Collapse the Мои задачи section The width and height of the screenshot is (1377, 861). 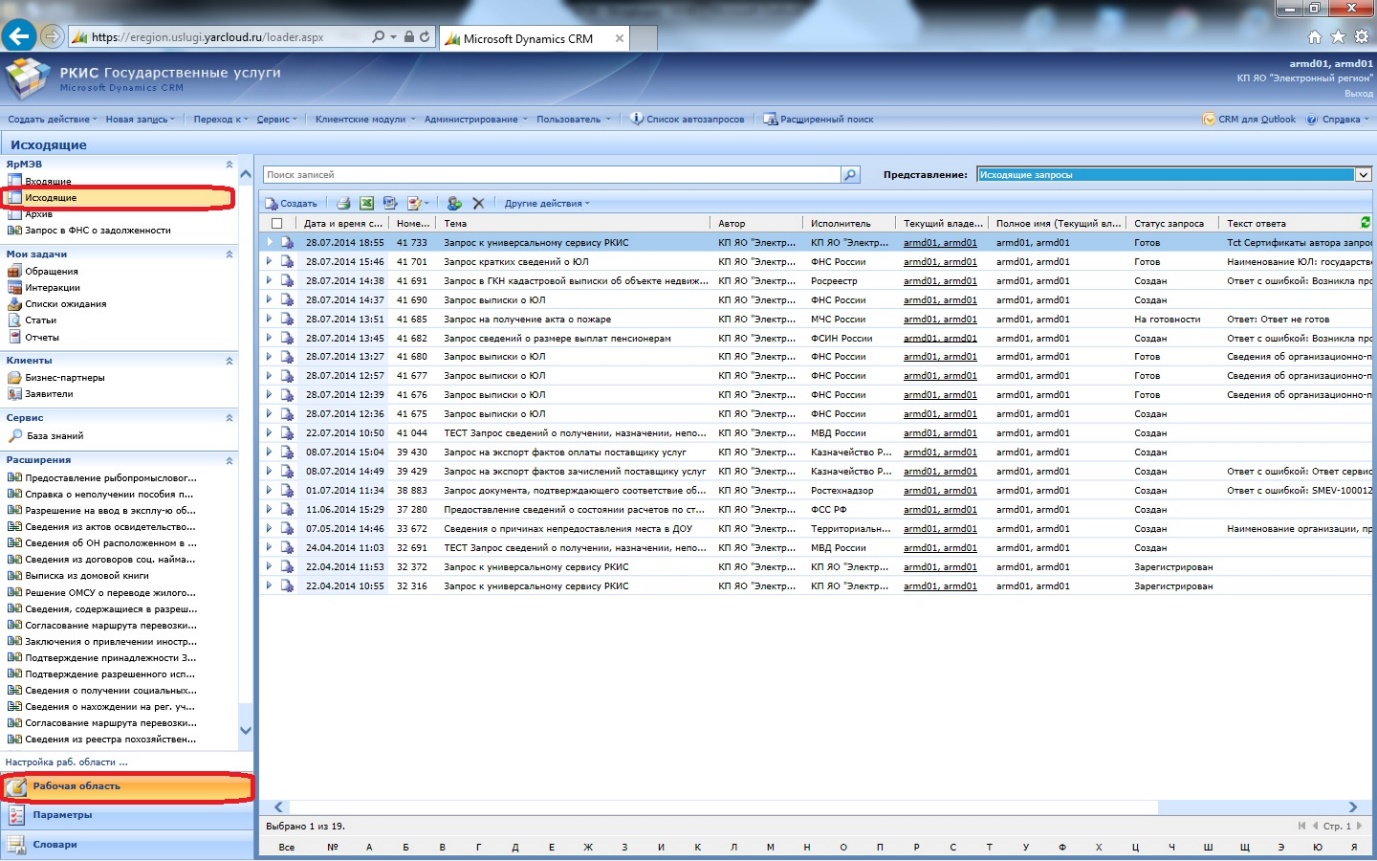[x=229, y=255]
